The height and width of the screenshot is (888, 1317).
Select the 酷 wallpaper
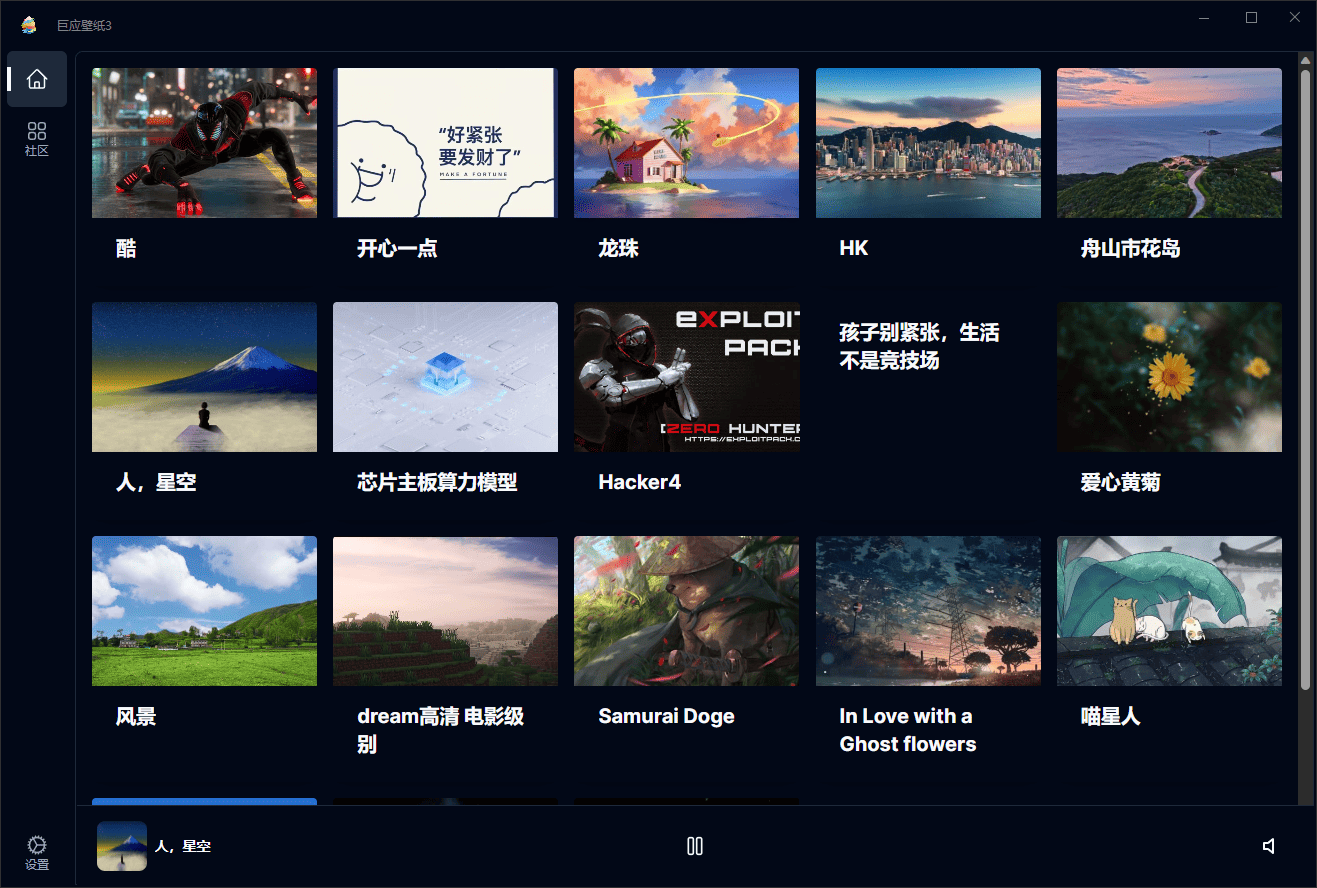pos(204,142)
